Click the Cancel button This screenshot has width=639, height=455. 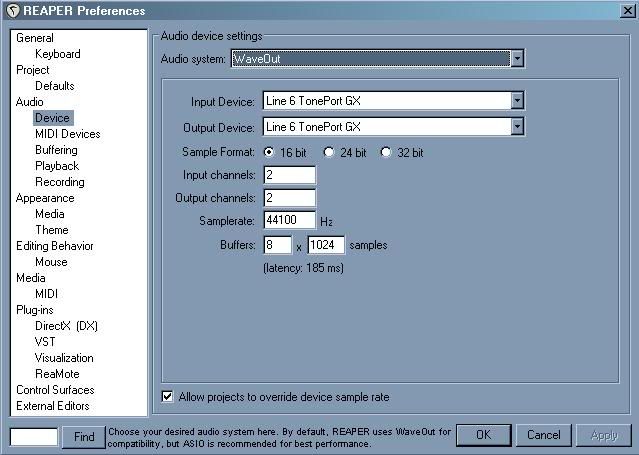(544, 435)
